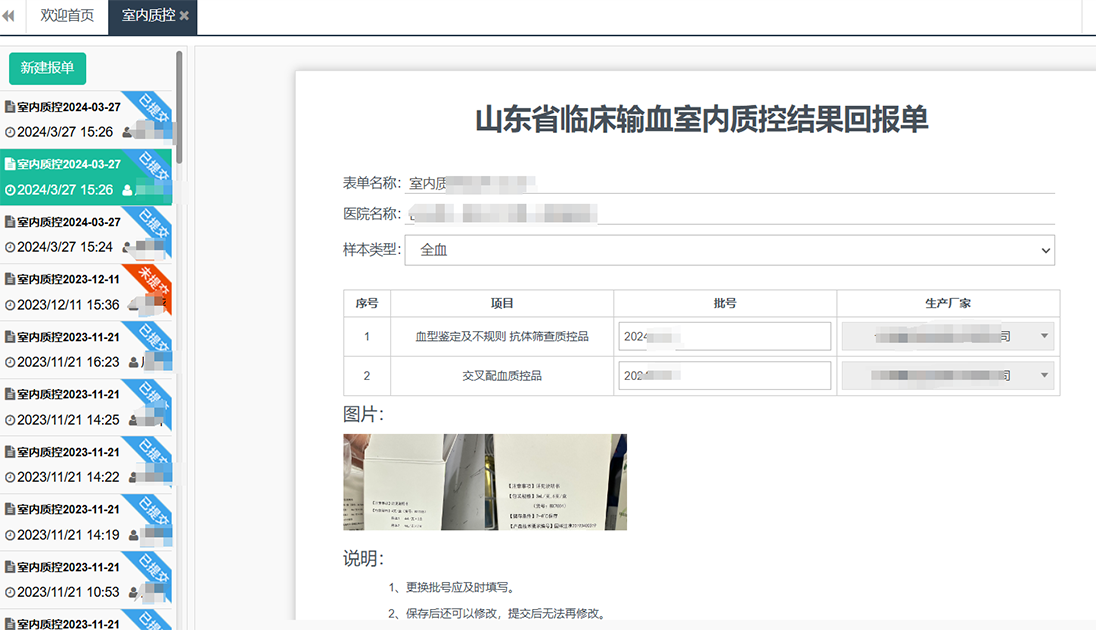Click clock icon beside 2023/11/21 10:53
The height and width of the screenshot is (630, 1096).
point(10,592)
